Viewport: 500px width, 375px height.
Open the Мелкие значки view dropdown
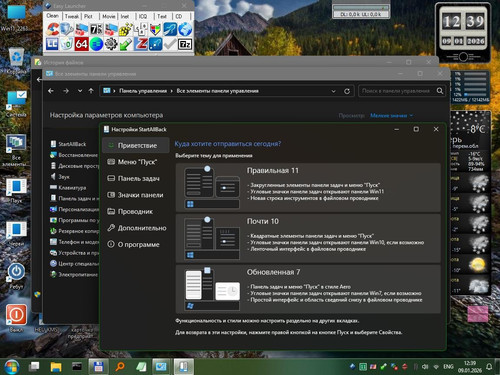click(x=392, y=115)
